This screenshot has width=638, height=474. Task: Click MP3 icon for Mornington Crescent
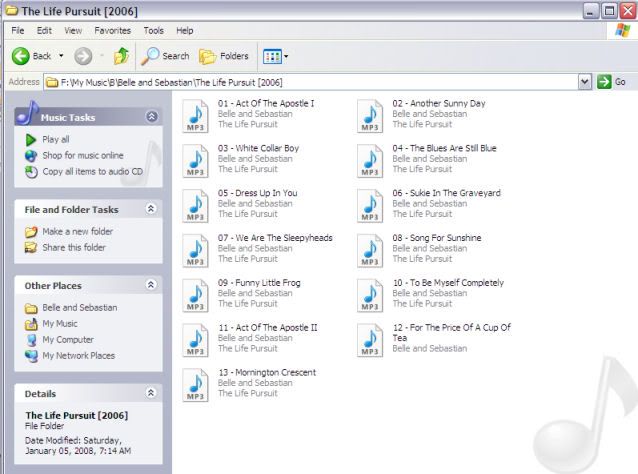(195, 385)
